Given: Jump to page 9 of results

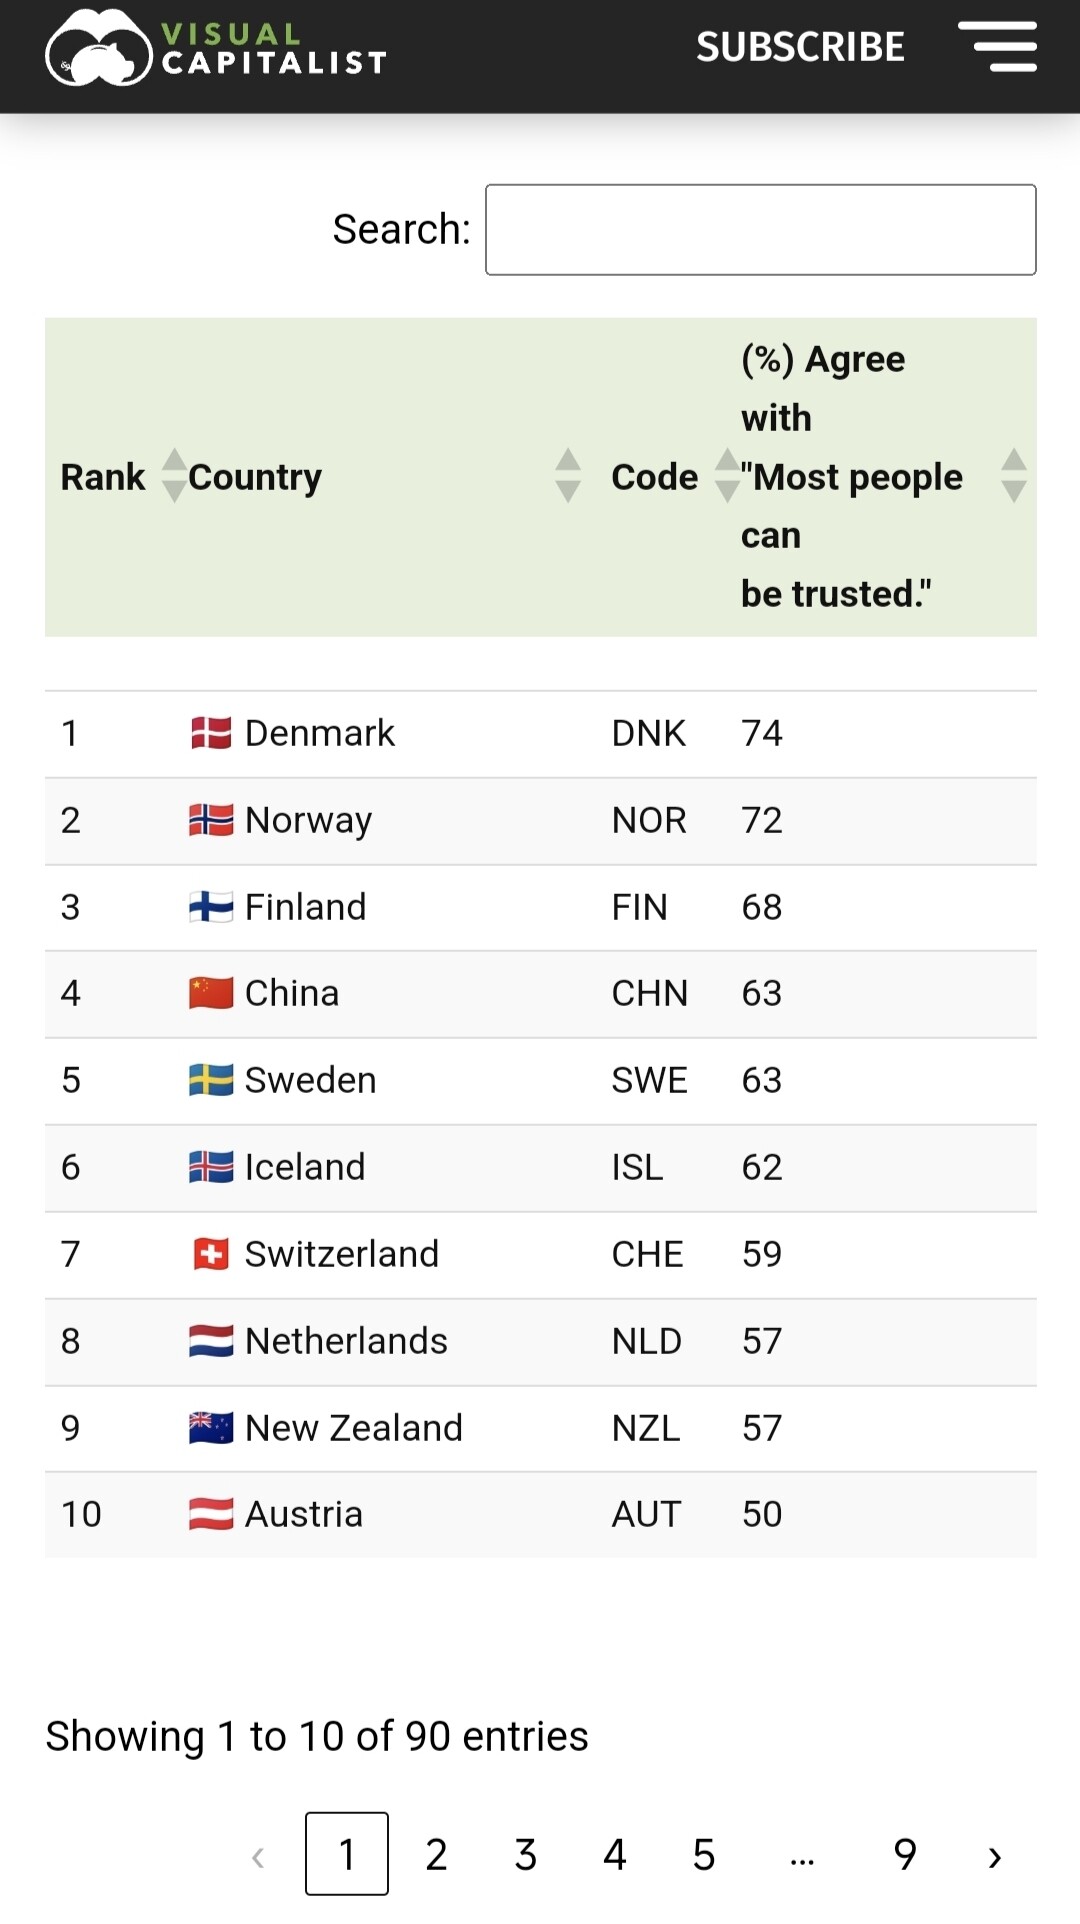Looking at the screenshot, I should pos(905,1854).
